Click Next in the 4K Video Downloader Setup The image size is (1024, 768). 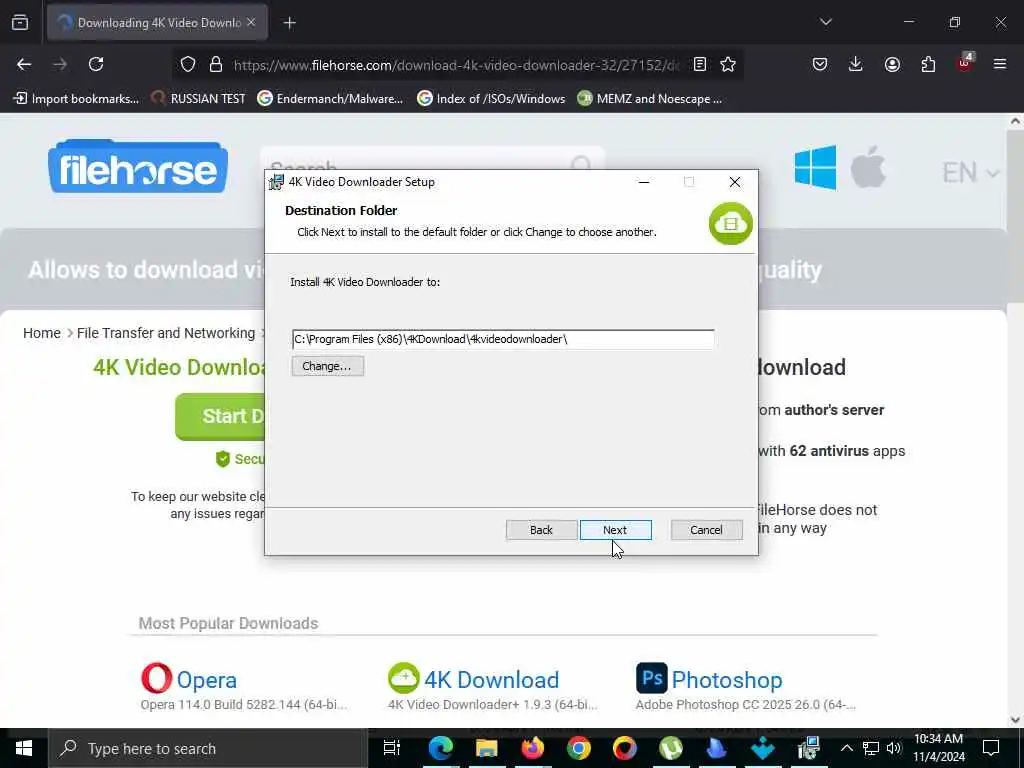[x=615, y=530]
